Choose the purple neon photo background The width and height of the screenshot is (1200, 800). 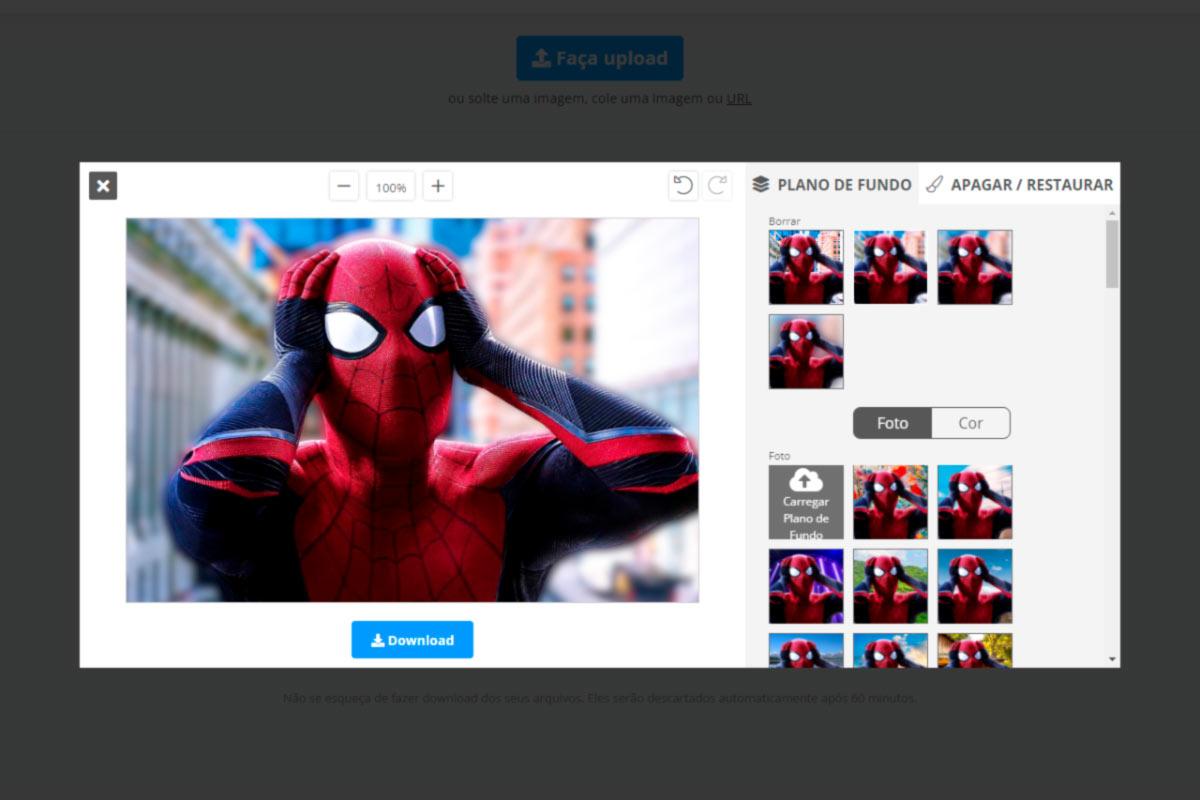pos(806,586)
